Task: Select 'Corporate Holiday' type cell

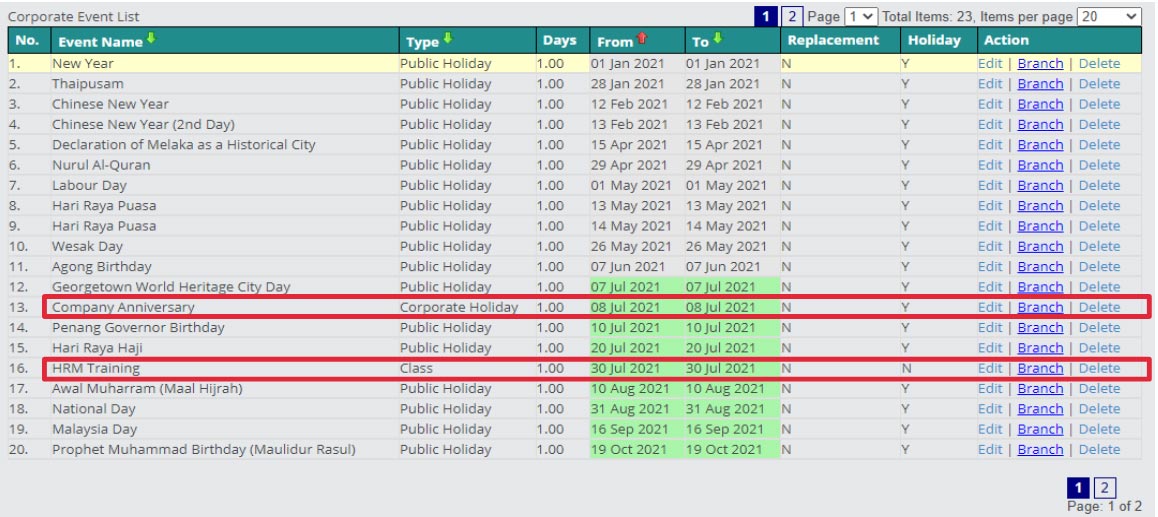Action: click(x=459, y=307)
